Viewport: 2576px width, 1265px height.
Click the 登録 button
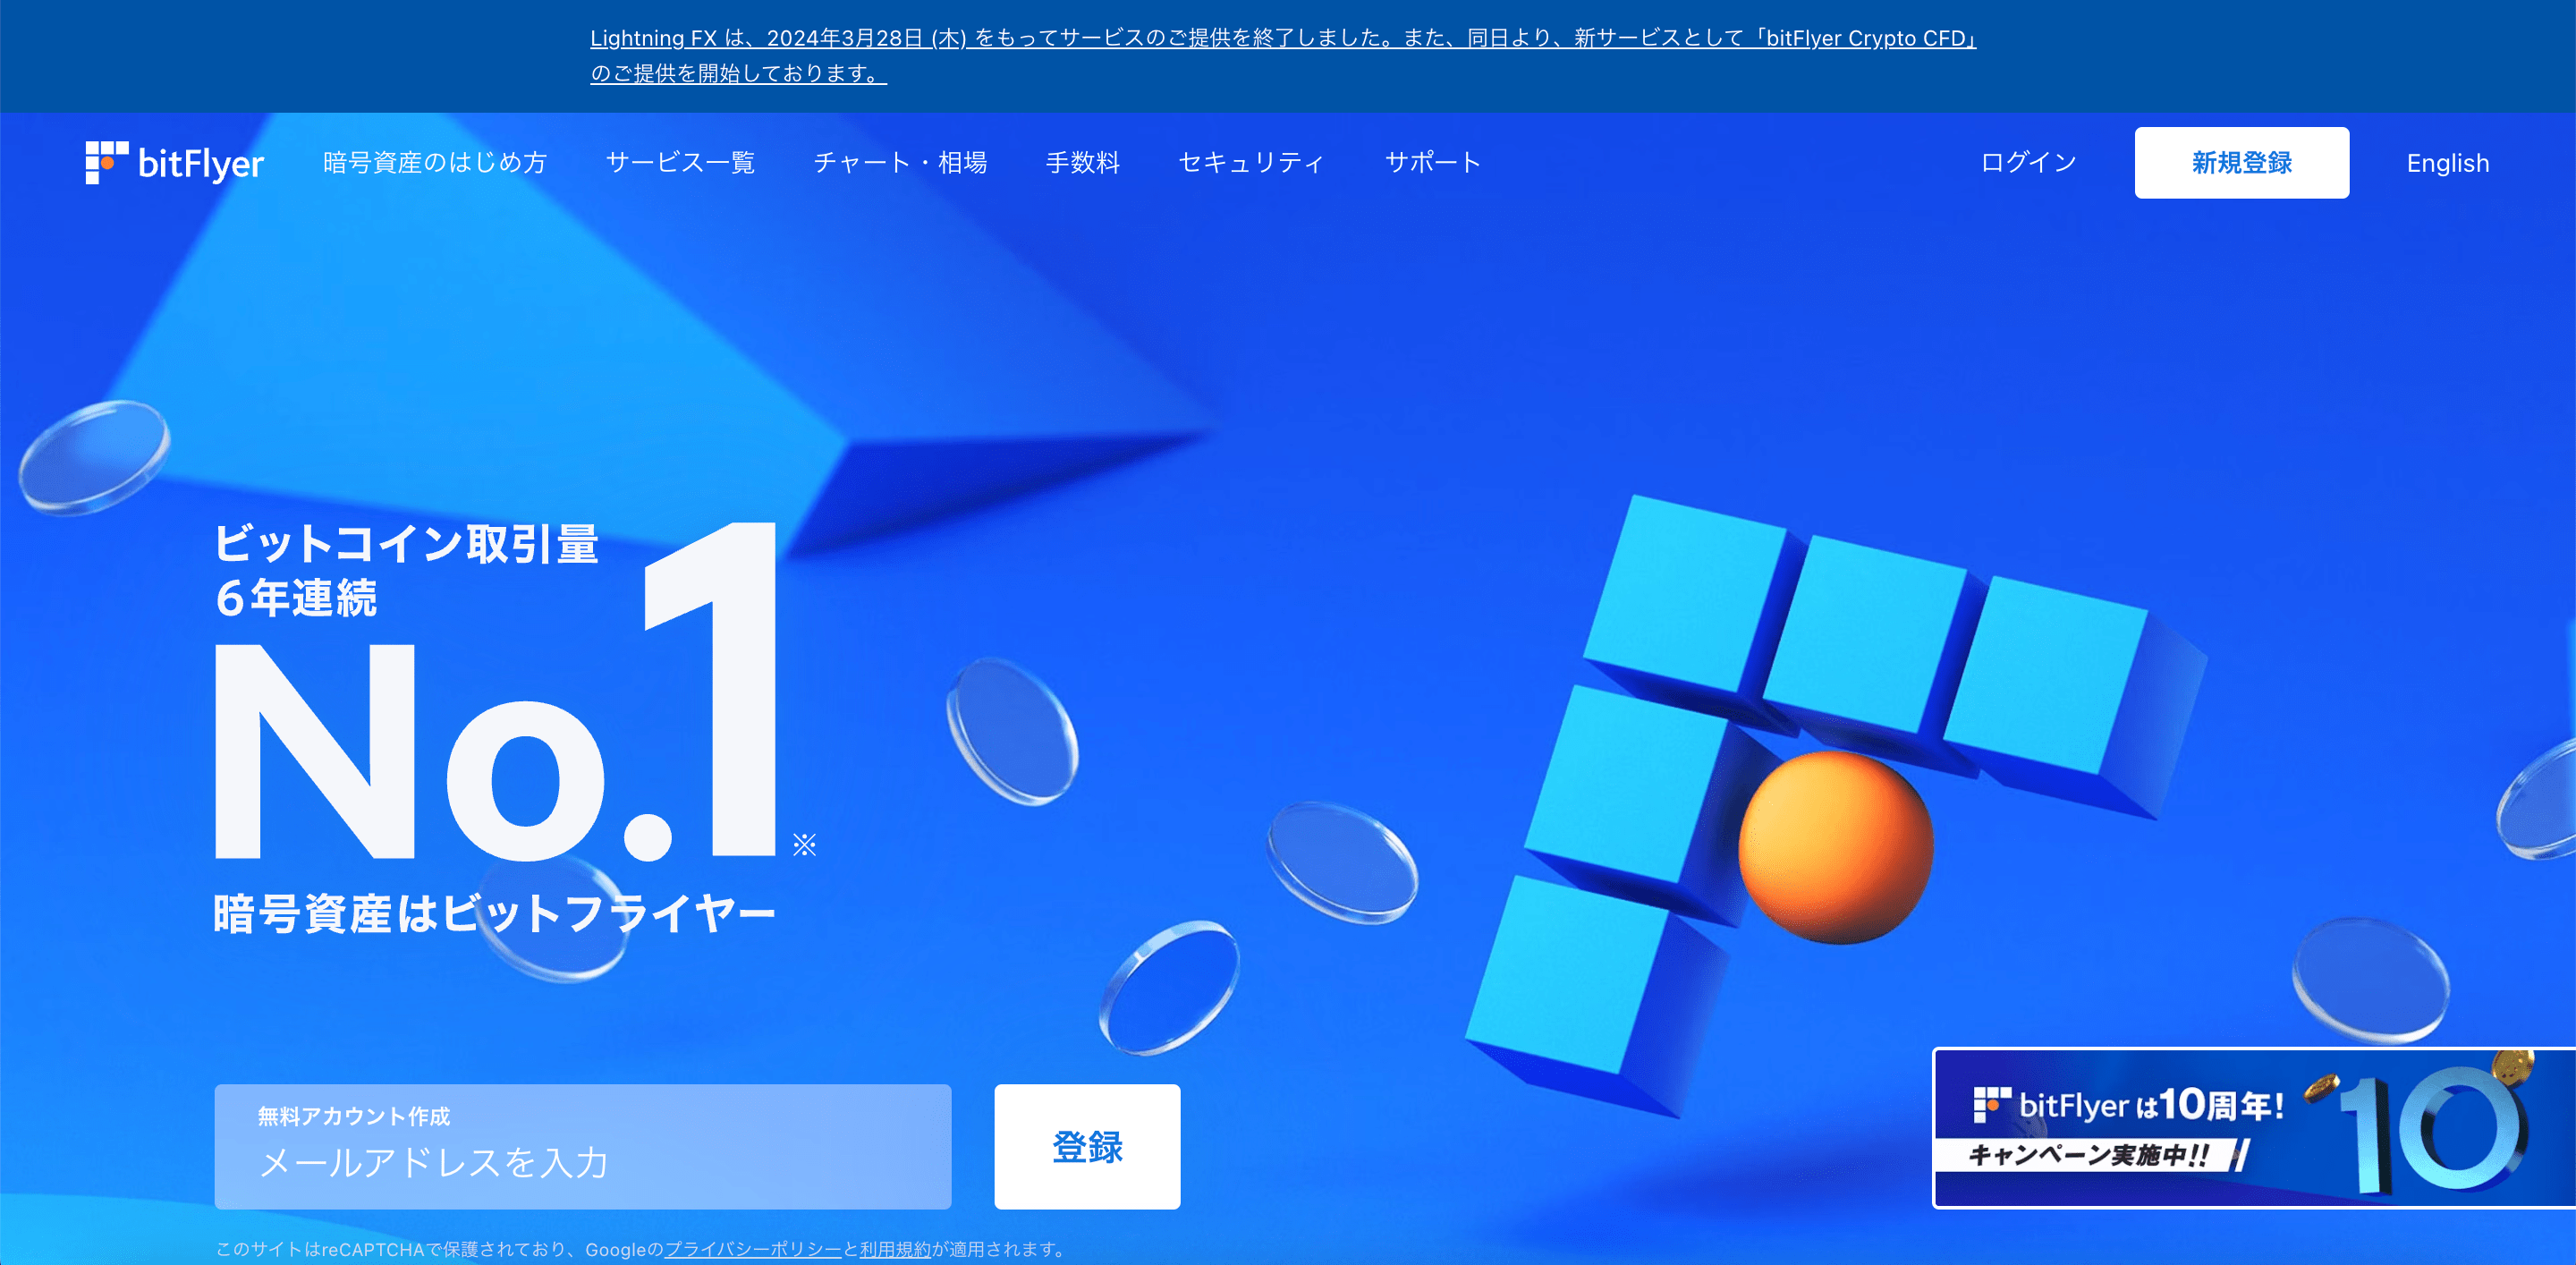[x=1087, y=1147]
